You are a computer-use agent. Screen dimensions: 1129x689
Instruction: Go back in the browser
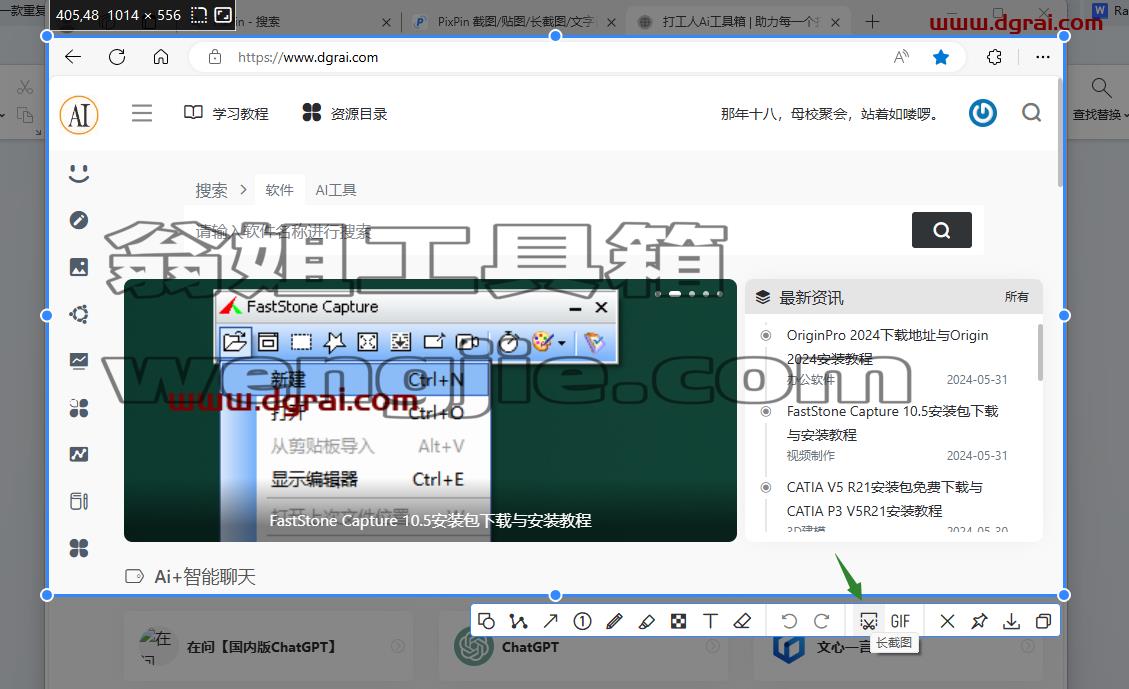(73, 57)
